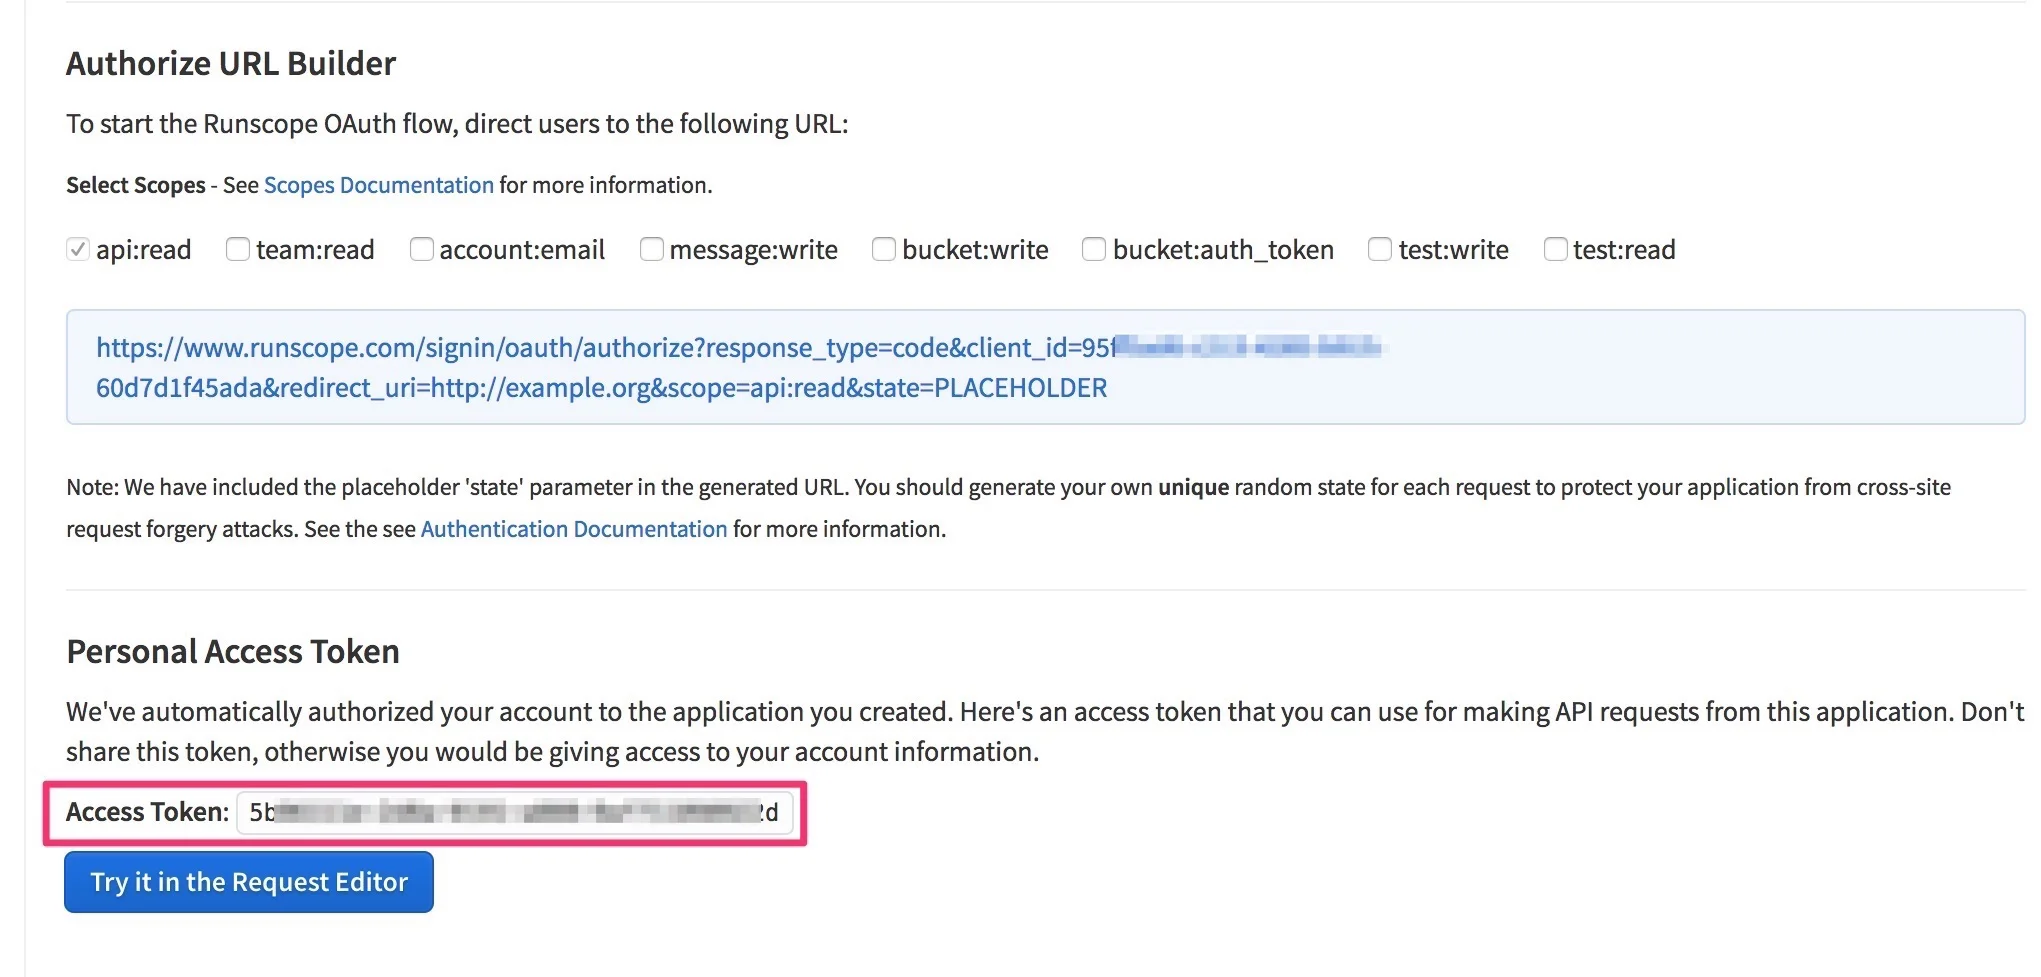The height and width of the screenshot is (977, 2041).
Task: Click the 'Select Scopes' label
Action: pyautogui.click(x=136, y=185)
